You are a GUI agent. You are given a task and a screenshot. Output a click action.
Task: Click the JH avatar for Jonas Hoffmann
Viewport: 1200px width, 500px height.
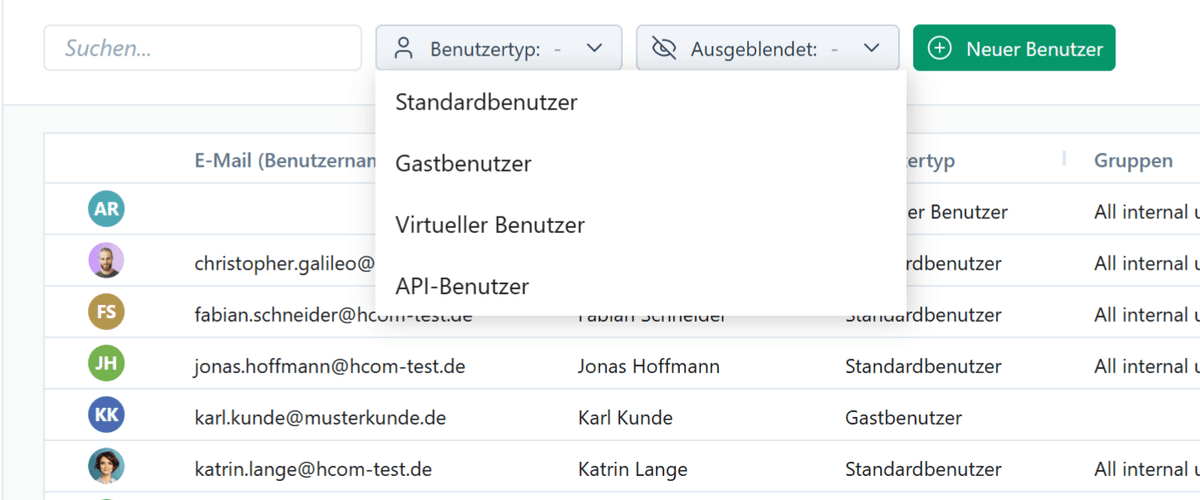106,365
